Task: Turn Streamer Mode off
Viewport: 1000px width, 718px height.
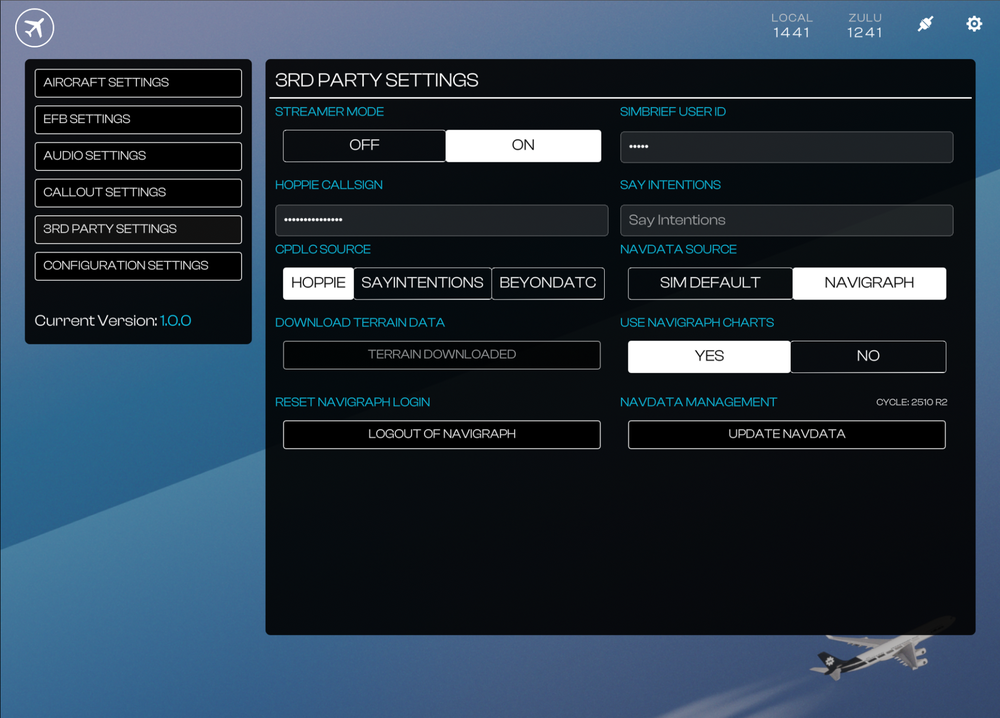Action: pos(364,146)
